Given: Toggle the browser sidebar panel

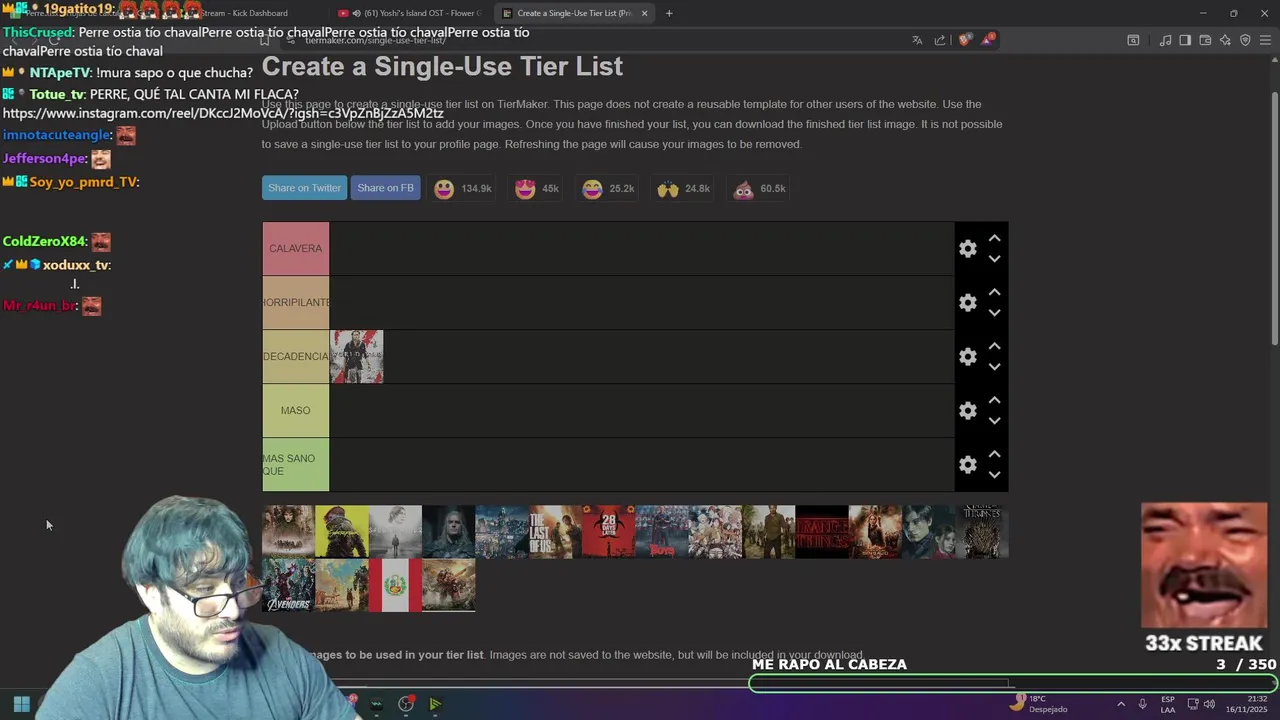Looking at the screenshot, I should click(1185, 40).
